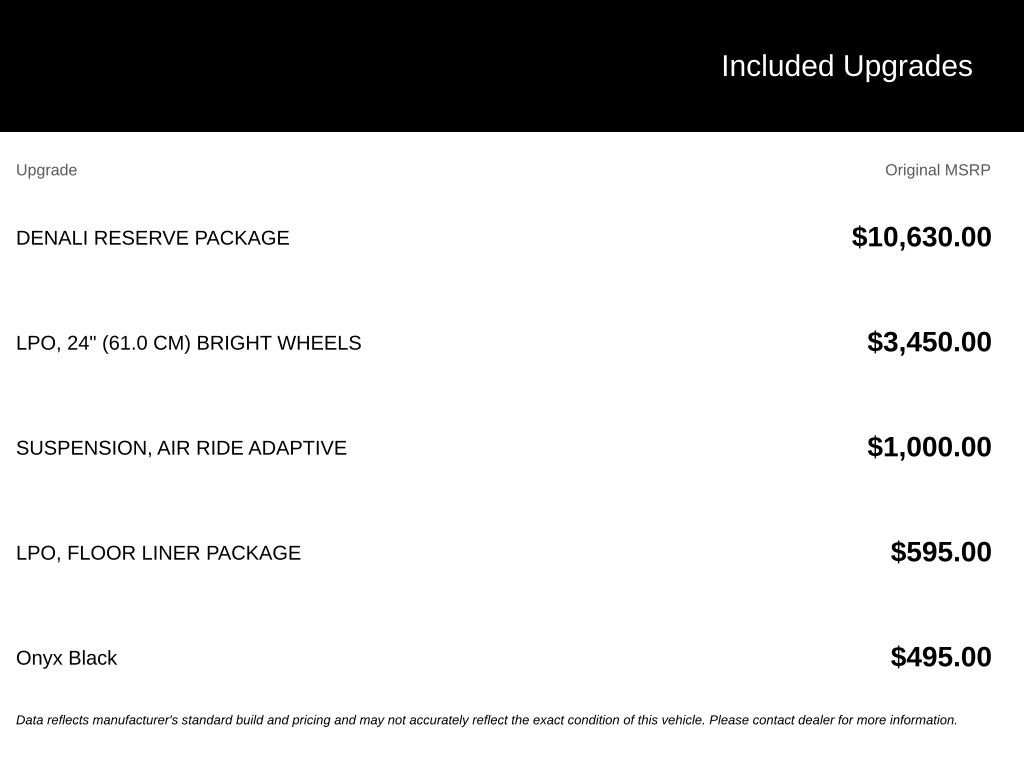Click the $3,450.00 wheels price
1024x768 pixels.
(x=929, y=342)
